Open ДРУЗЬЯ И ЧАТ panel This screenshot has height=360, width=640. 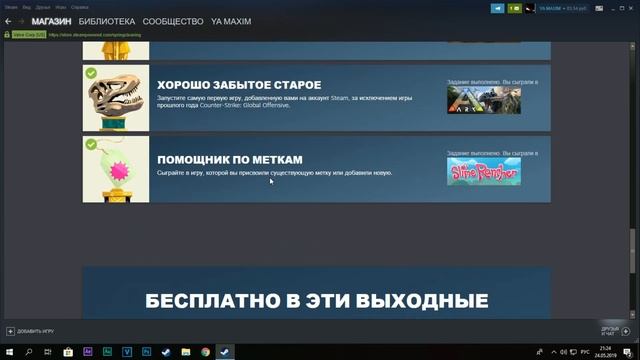point(610,331)
